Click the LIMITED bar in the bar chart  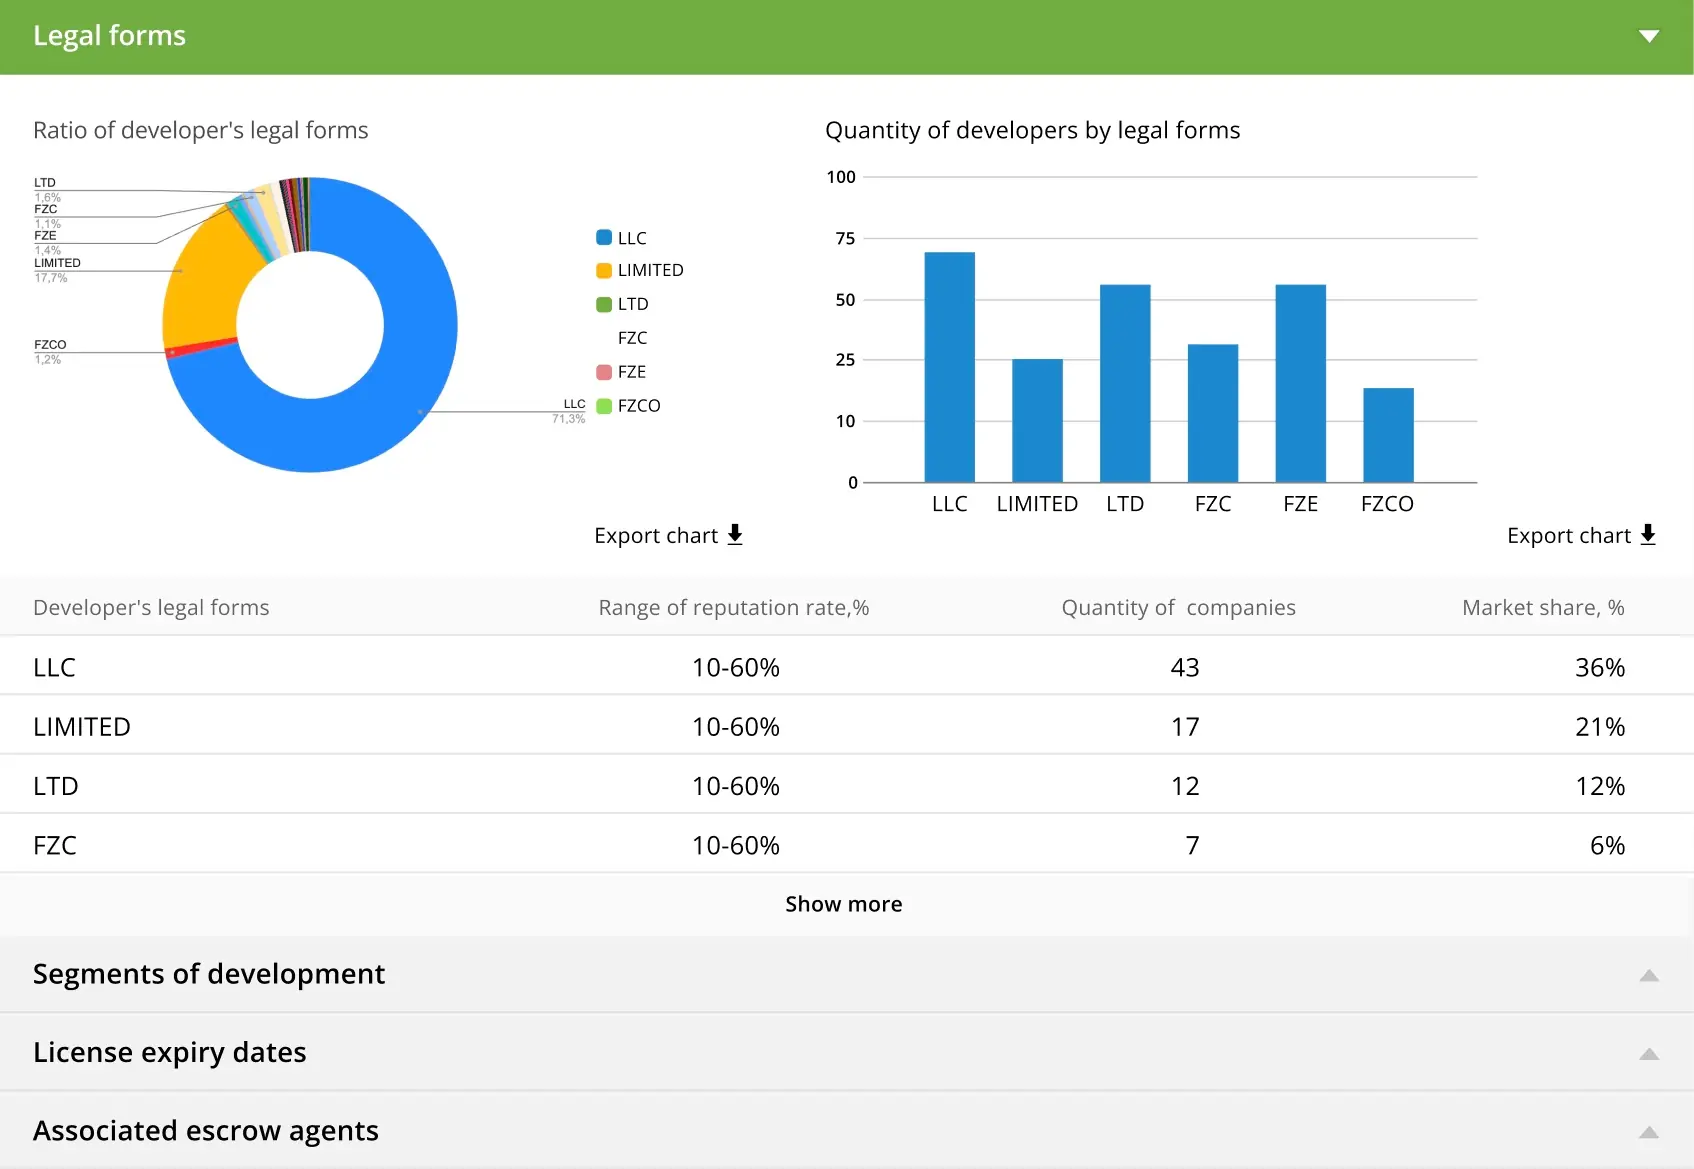tap(1037, 420)
